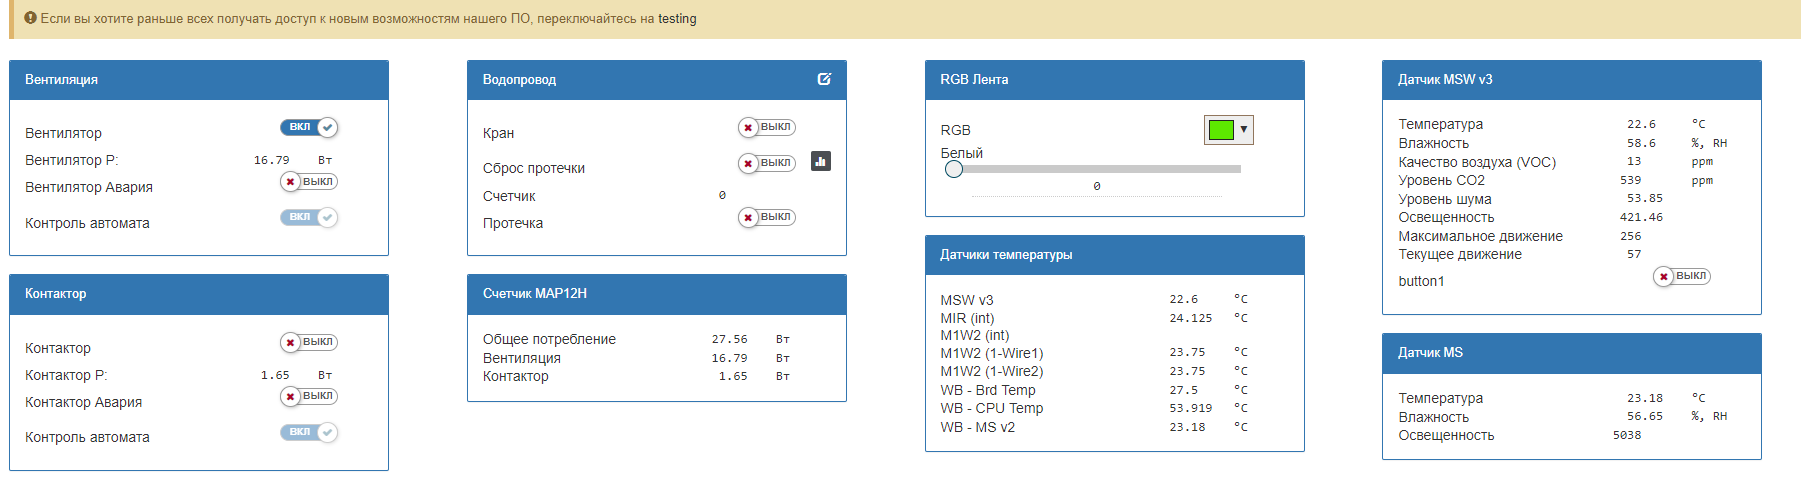Click M1W2 (1-Wire1) temperature row
Image resolution: width=1801 pixels, height=480 pixels.
pos(1115,353)
